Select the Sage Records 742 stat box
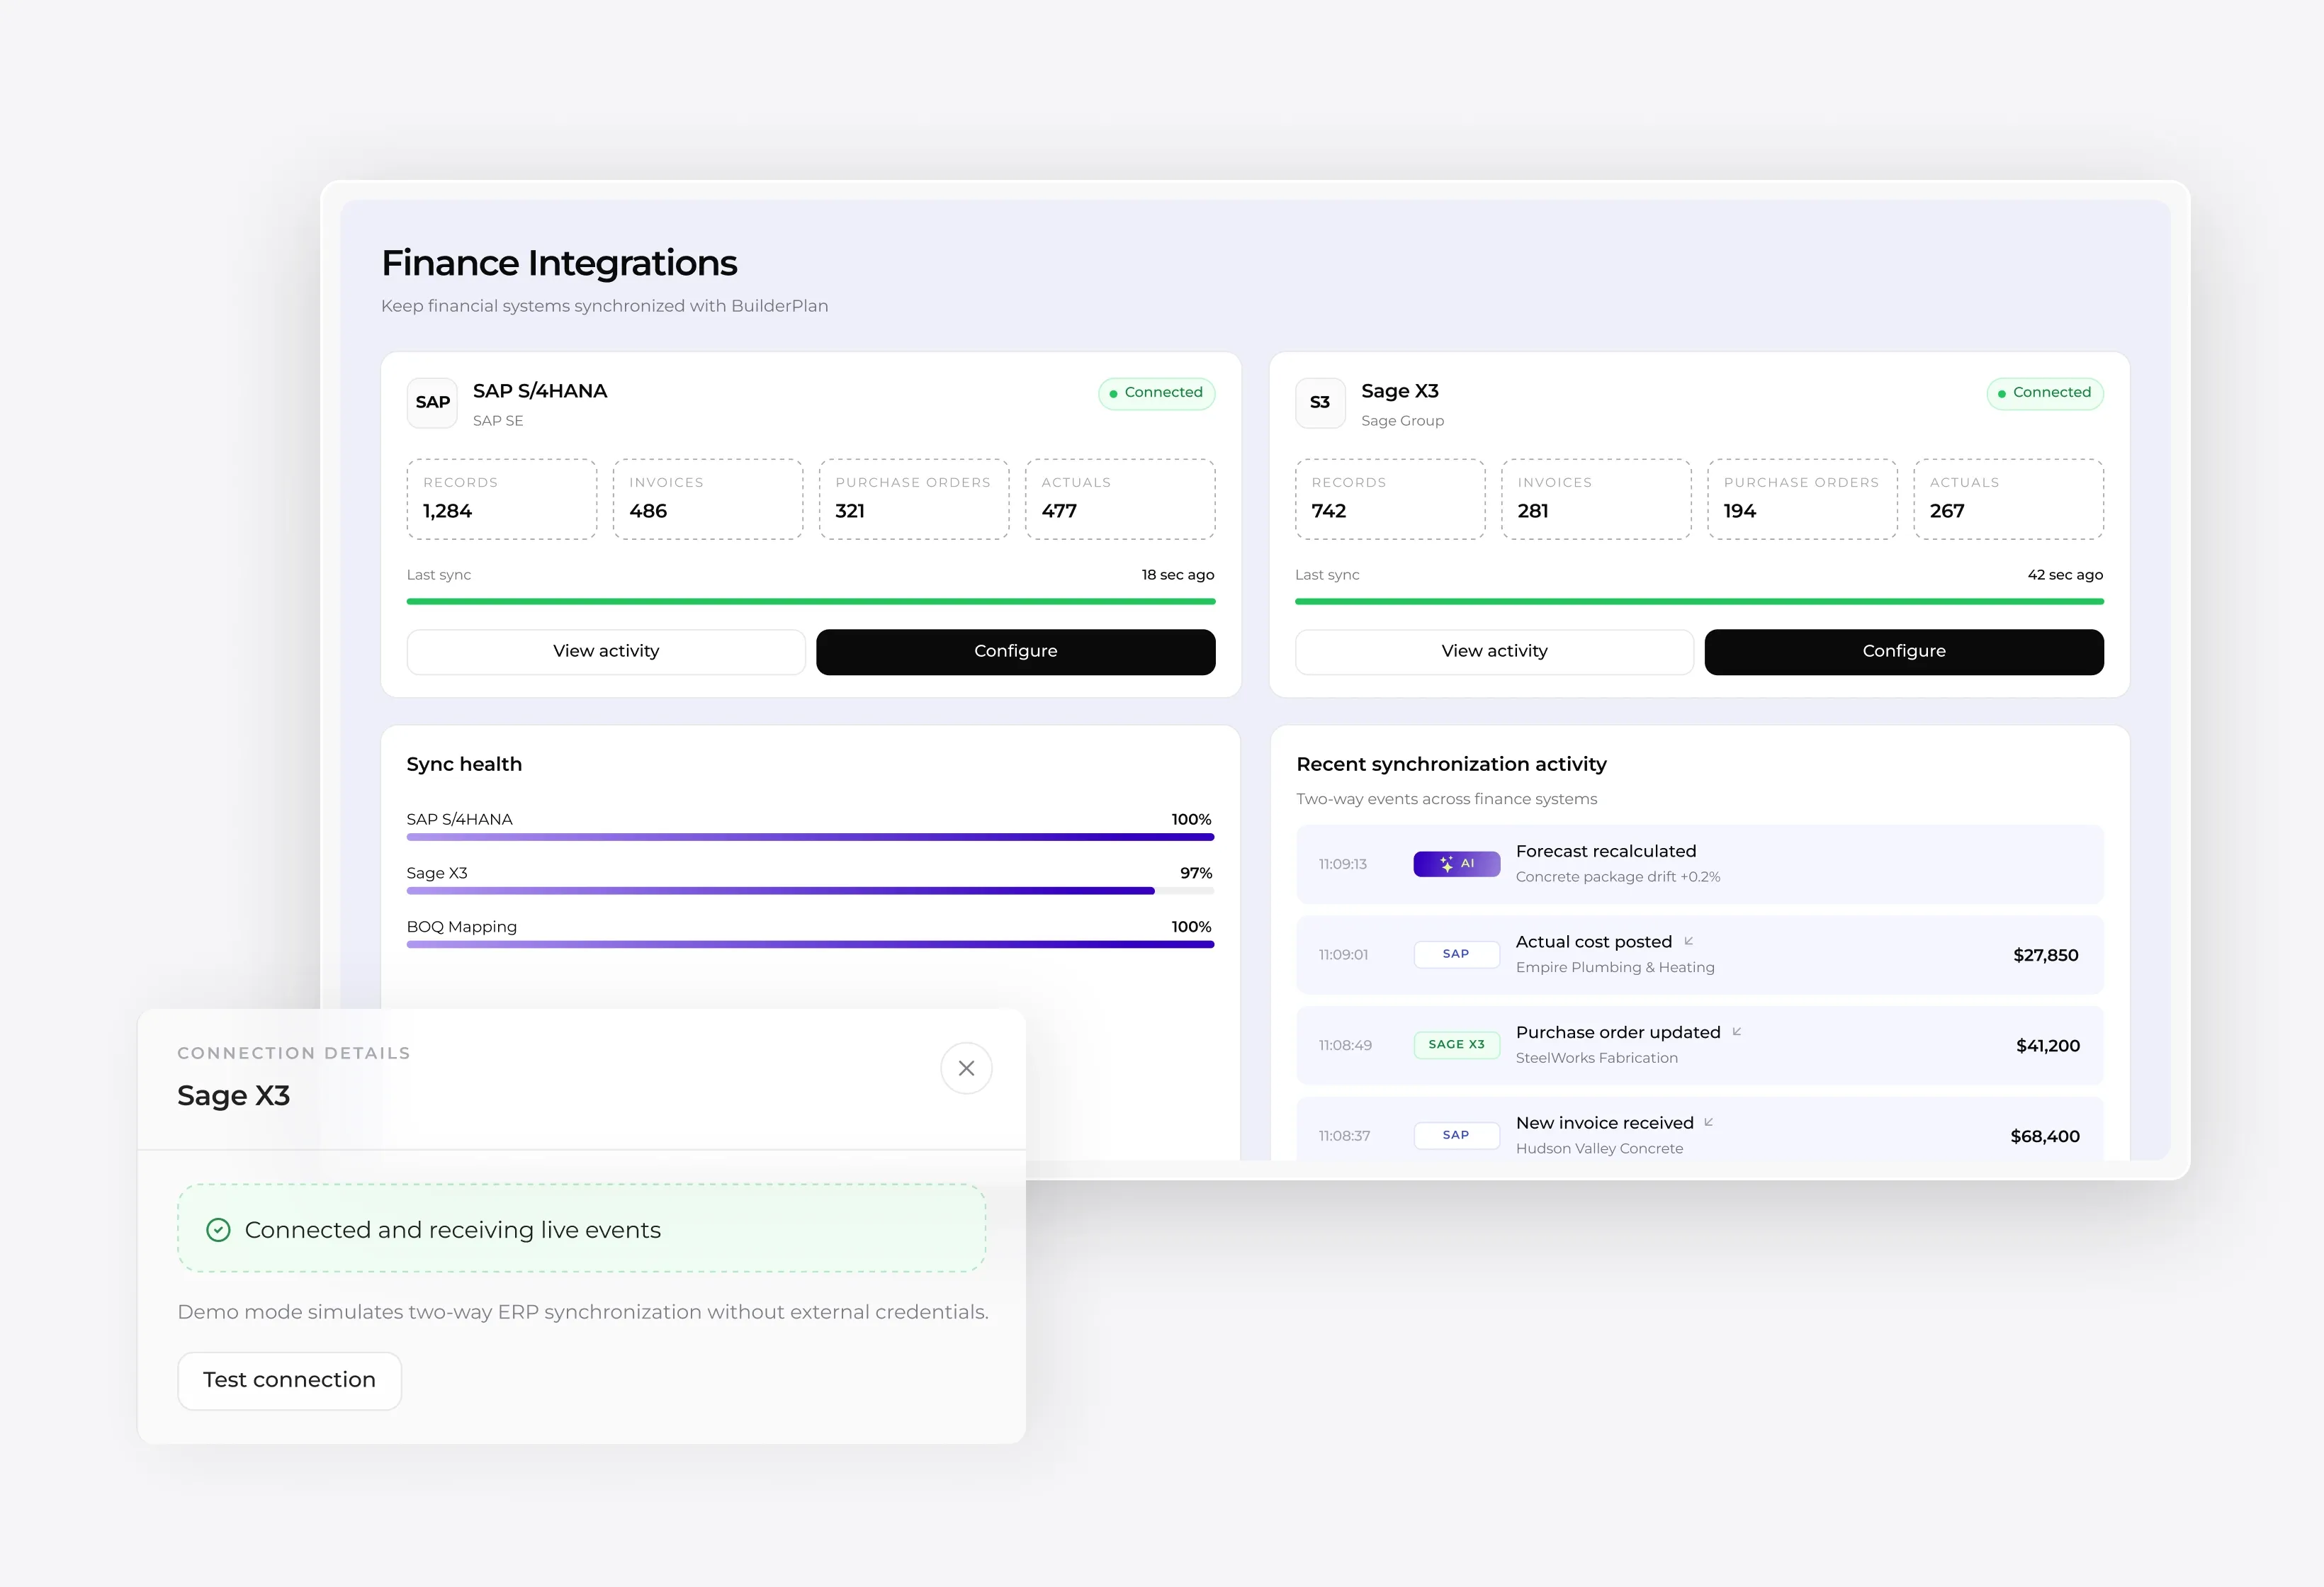 pos(1389,499)
